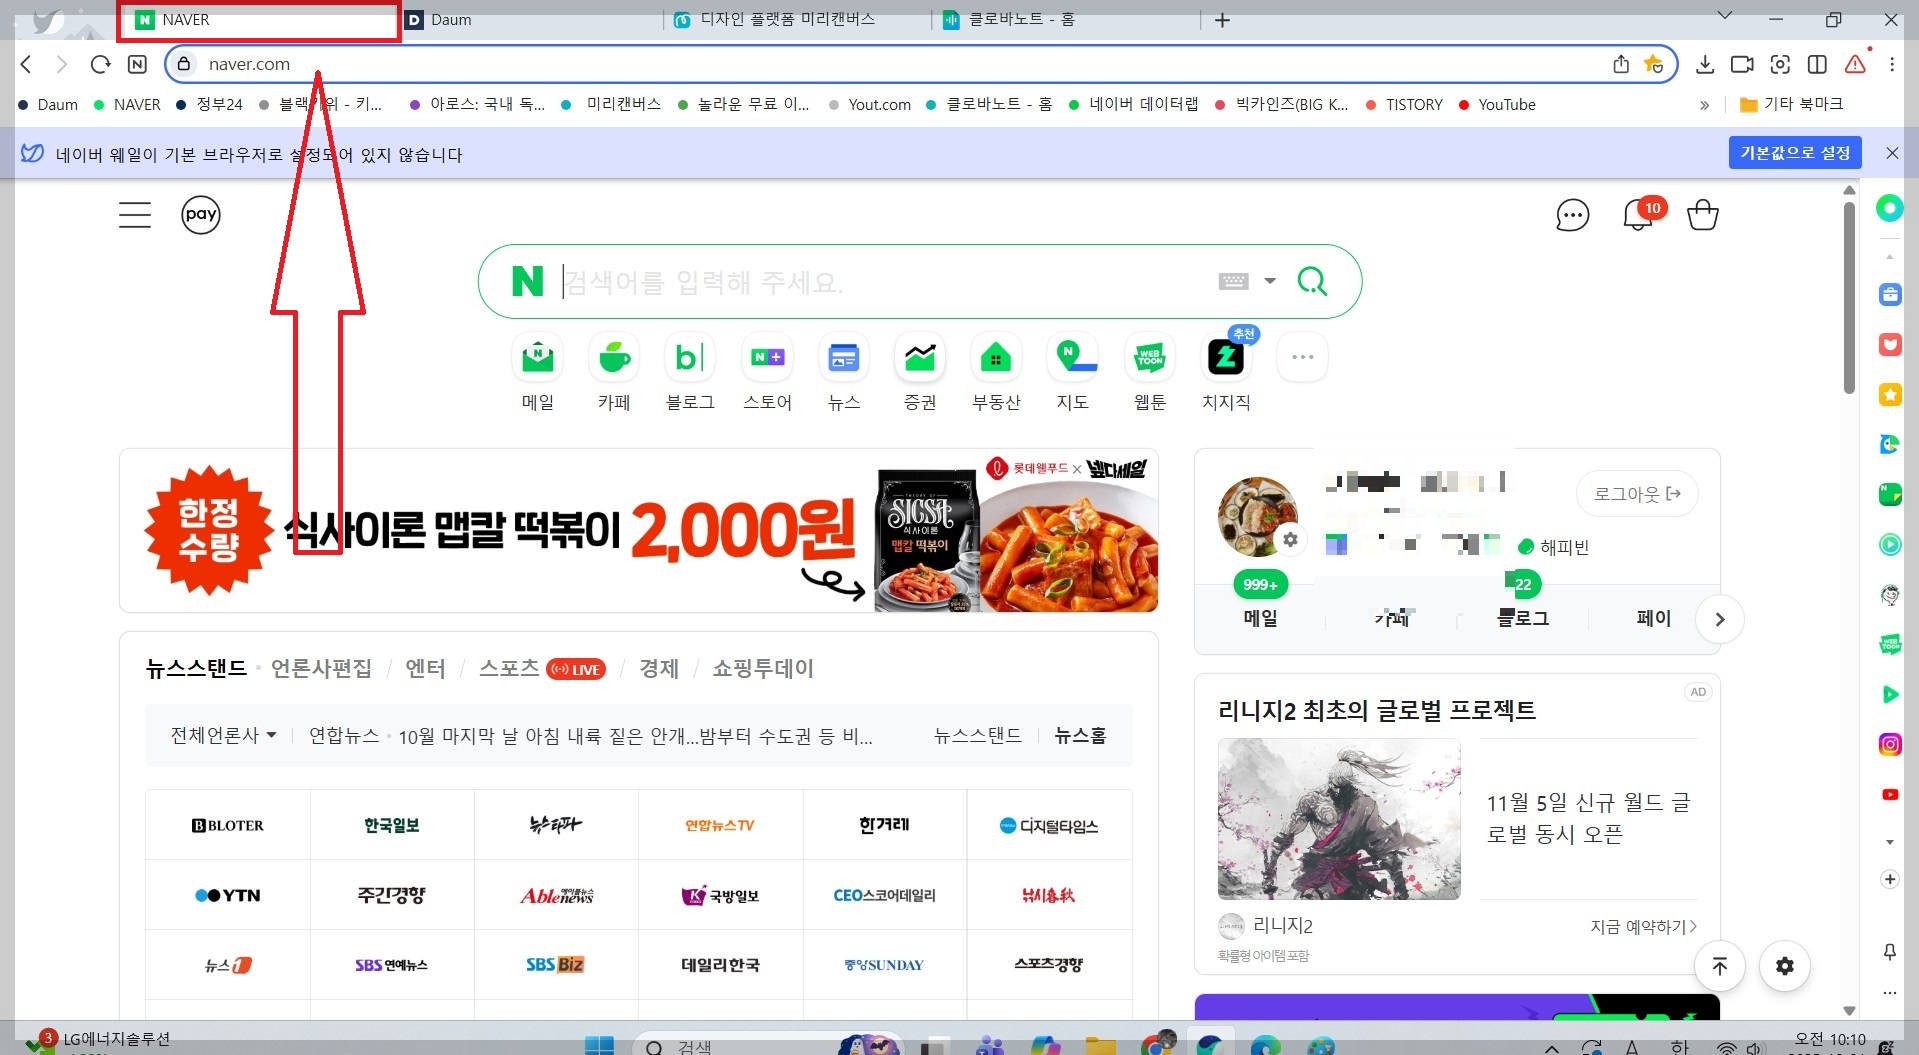Open the 블로그 service icon
Image resolution: width=1919 pixels, height=1055 pixels.
[x=689, y=357]
